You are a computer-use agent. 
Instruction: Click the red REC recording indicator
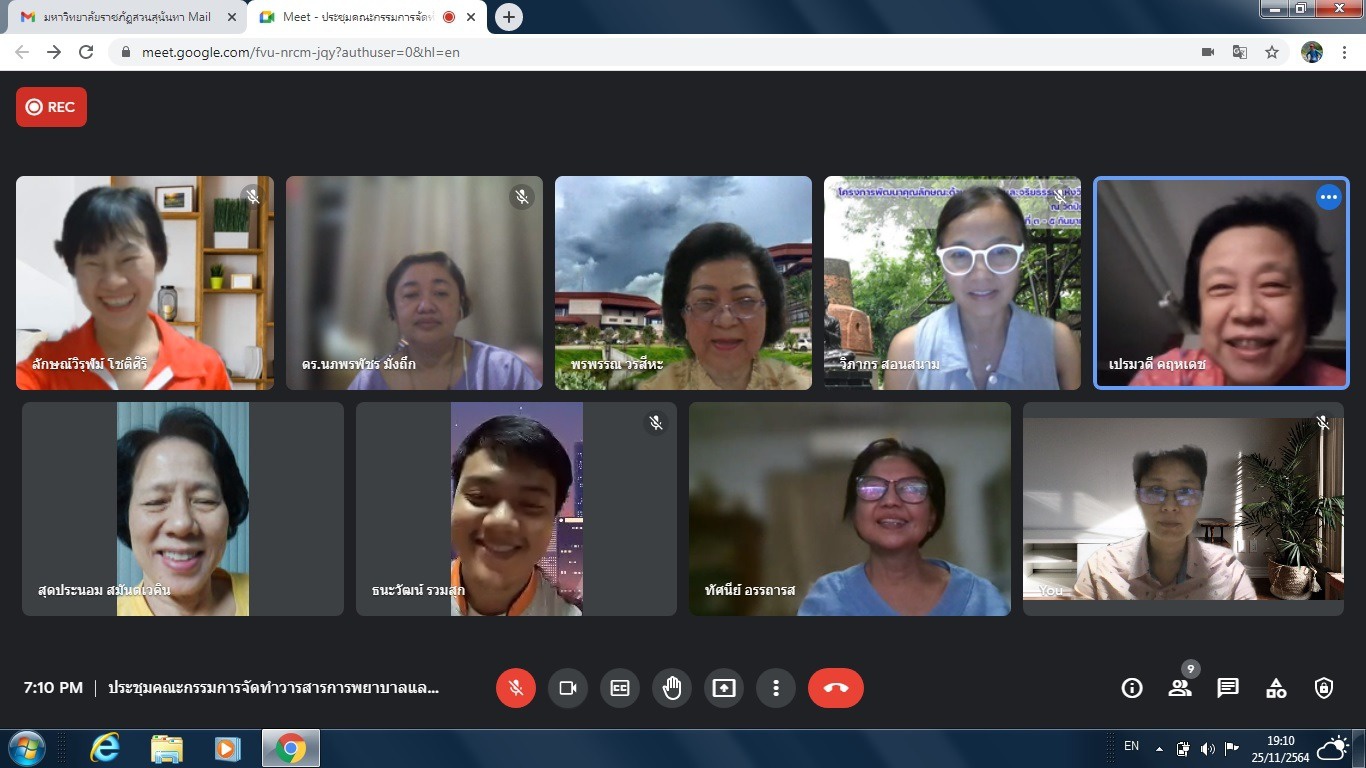[x=51, y=107]
